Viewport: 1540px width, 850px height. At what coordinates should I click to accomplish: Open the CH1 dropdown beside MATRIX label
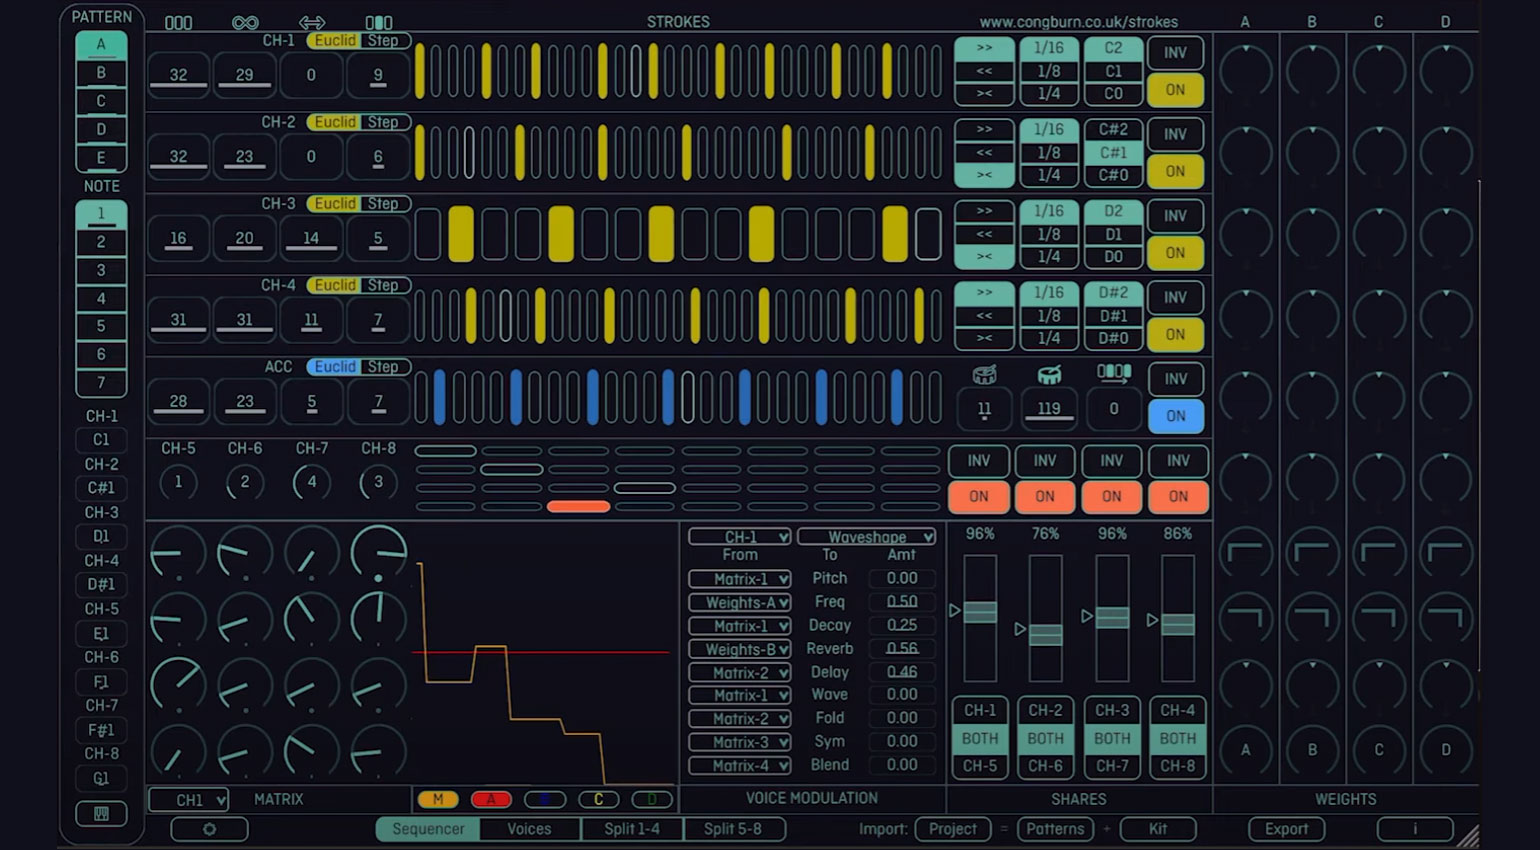(x=188, y=799)
